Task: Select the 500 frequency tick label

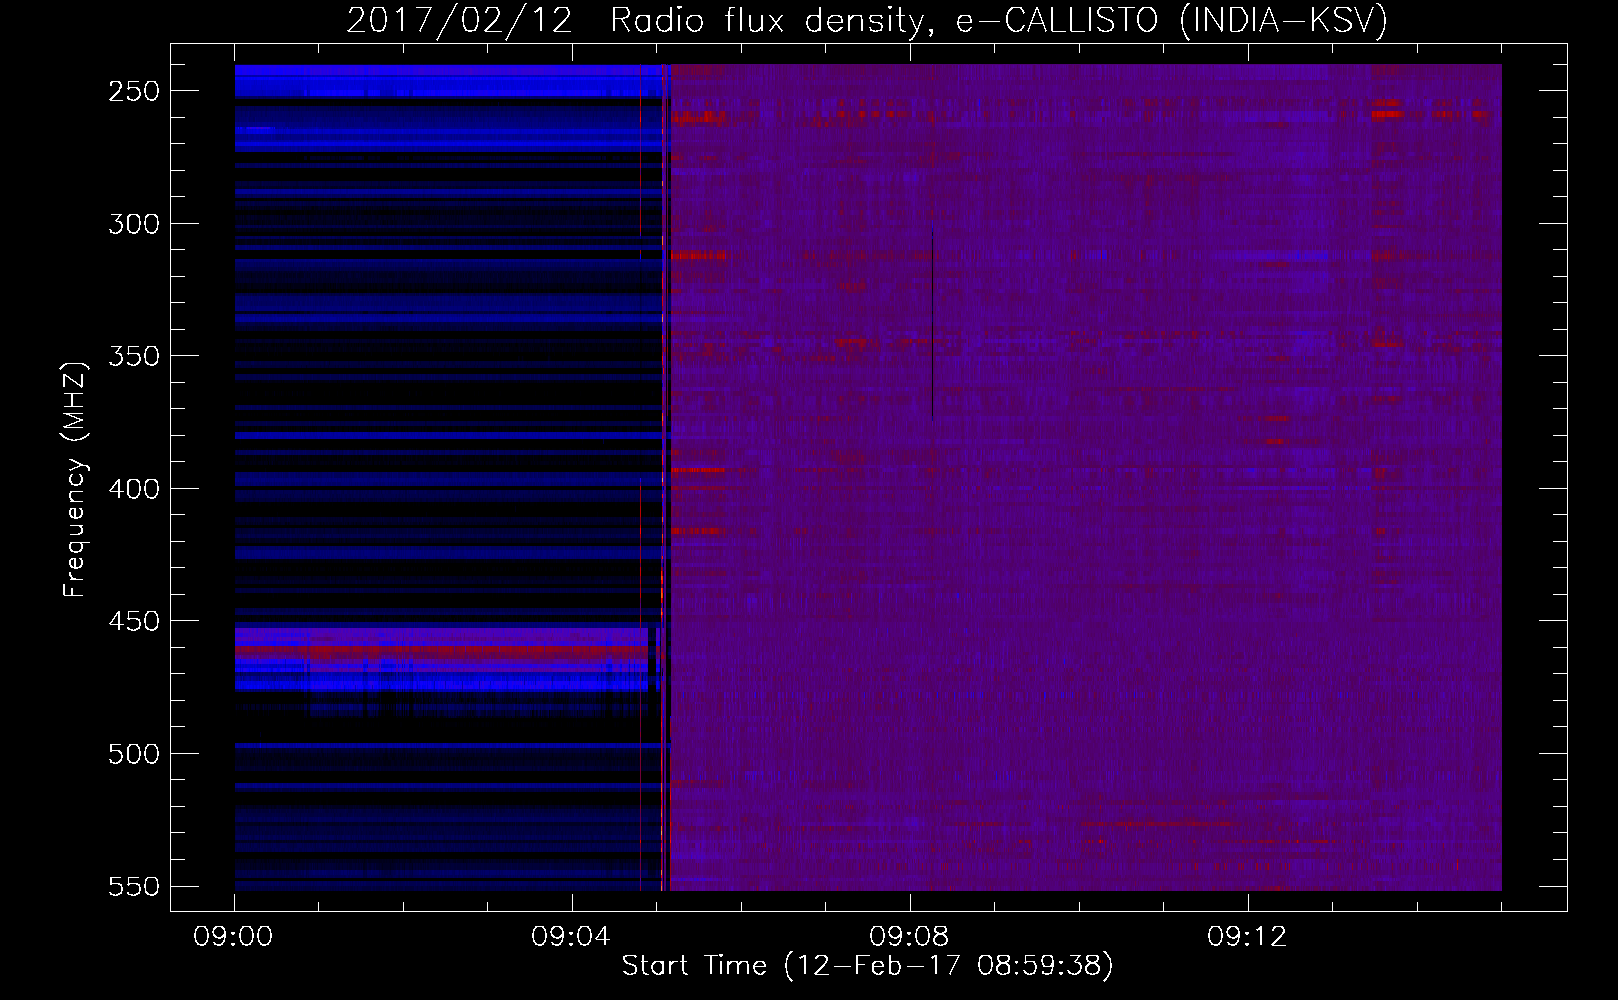Action: tap(134, 754)
